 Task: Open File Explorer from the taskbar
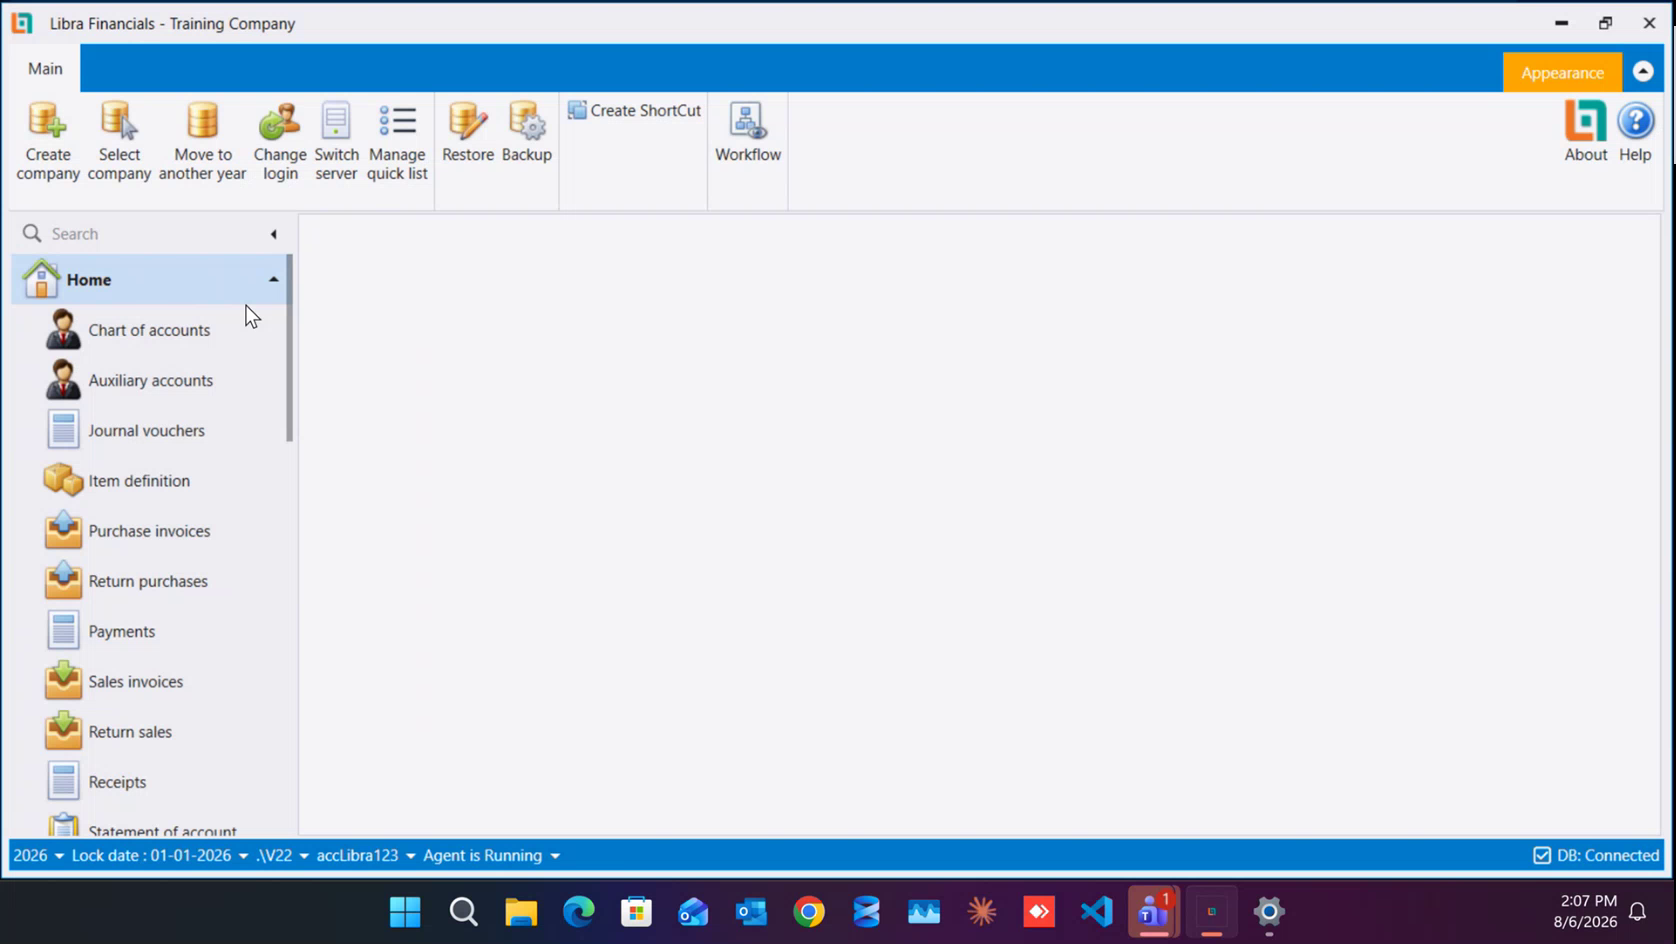pyautogui.click(x=521, y=912)
